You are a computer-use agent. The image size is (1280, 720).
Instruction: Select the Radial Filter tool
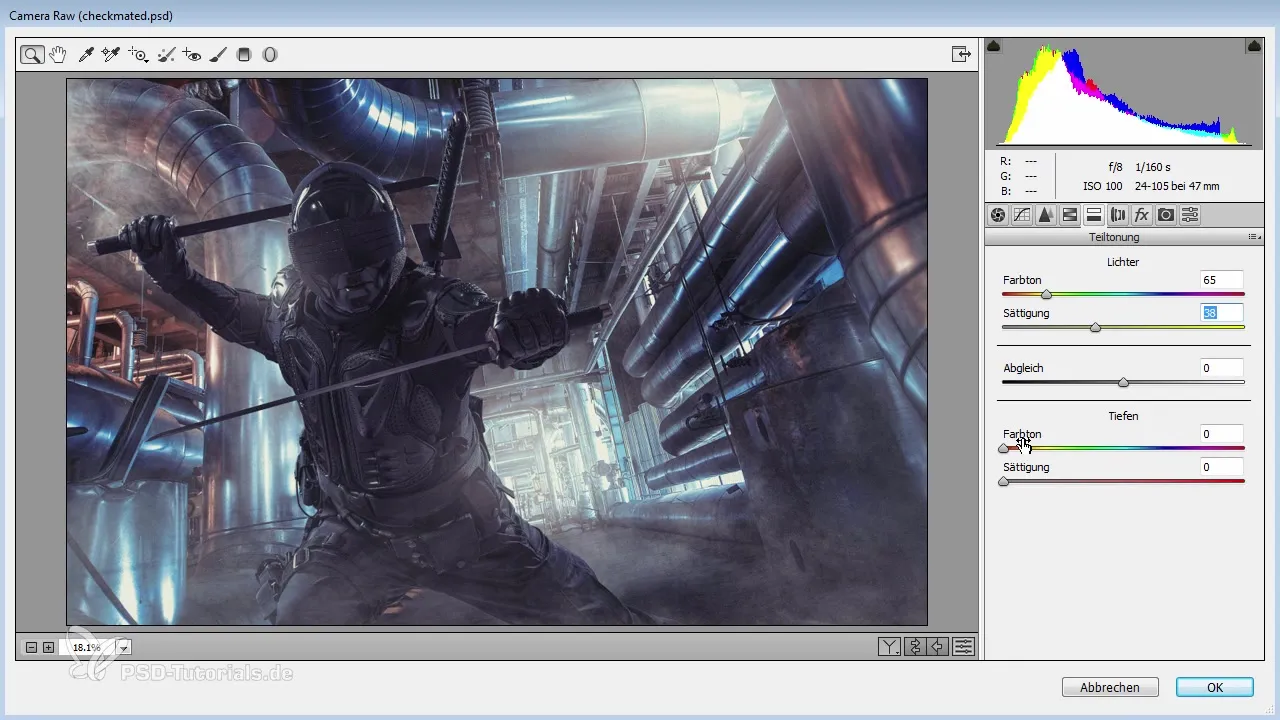point(269,55)
